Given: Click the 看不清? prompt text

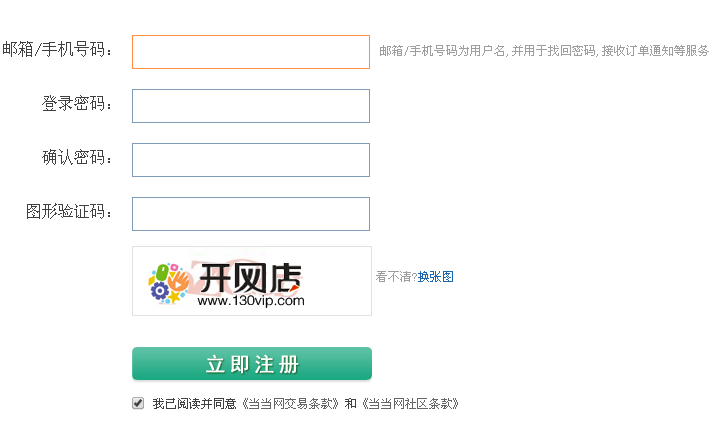Looking at the screenshot, I should click(x=396, y=277).
